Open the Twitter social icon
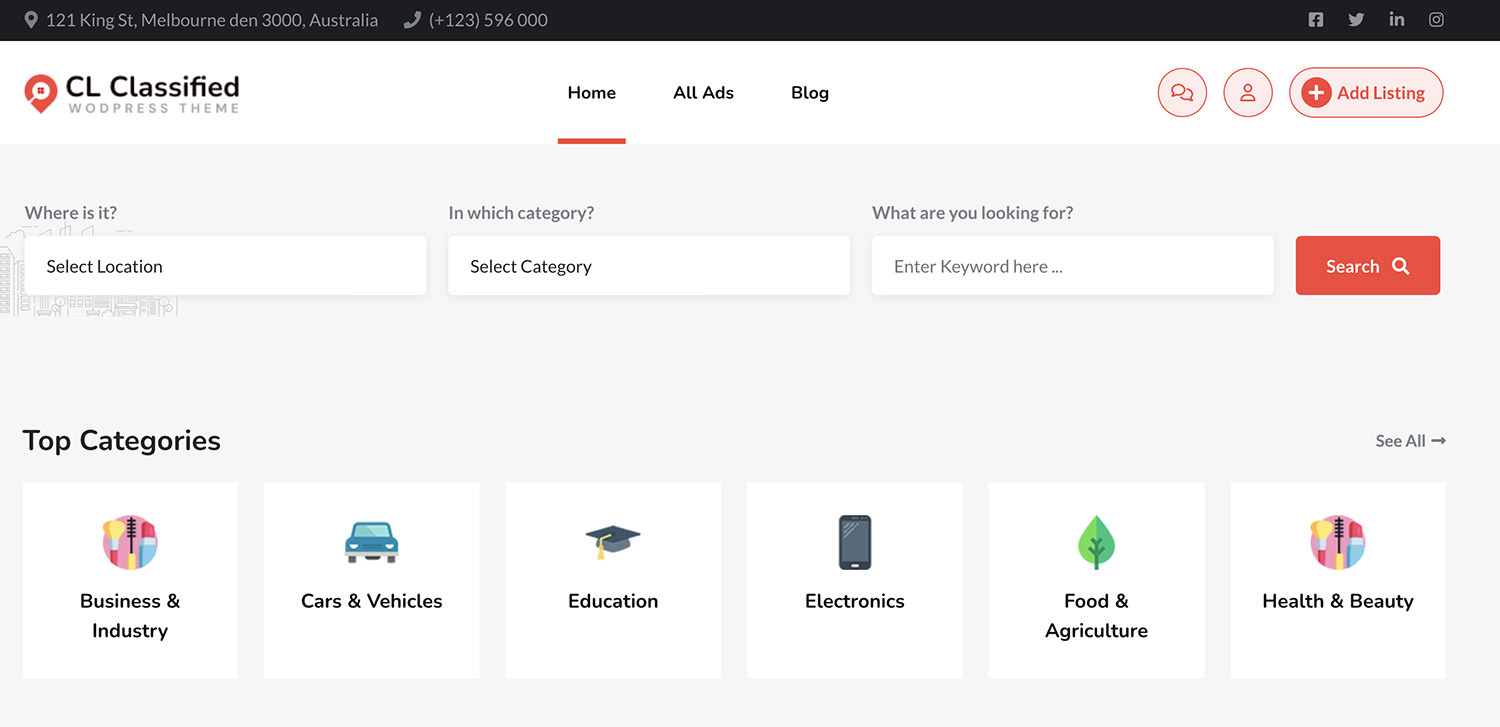 (x=1356, y=20)
